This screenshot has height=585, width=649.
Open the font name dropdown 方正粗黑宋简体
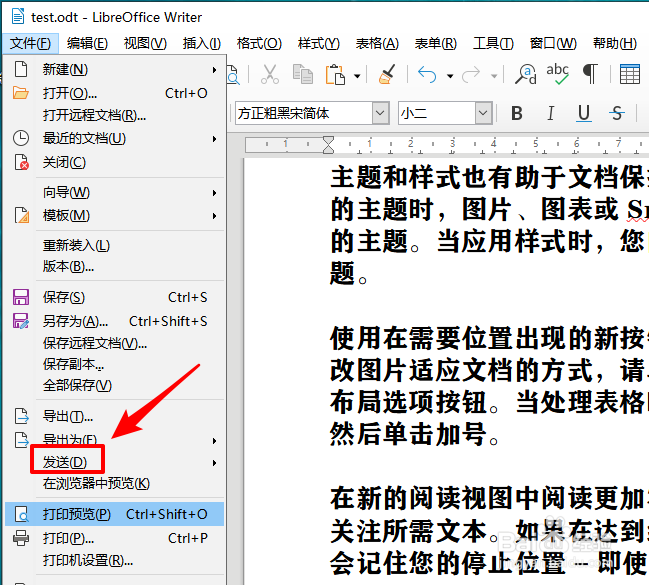pos(380,113)
